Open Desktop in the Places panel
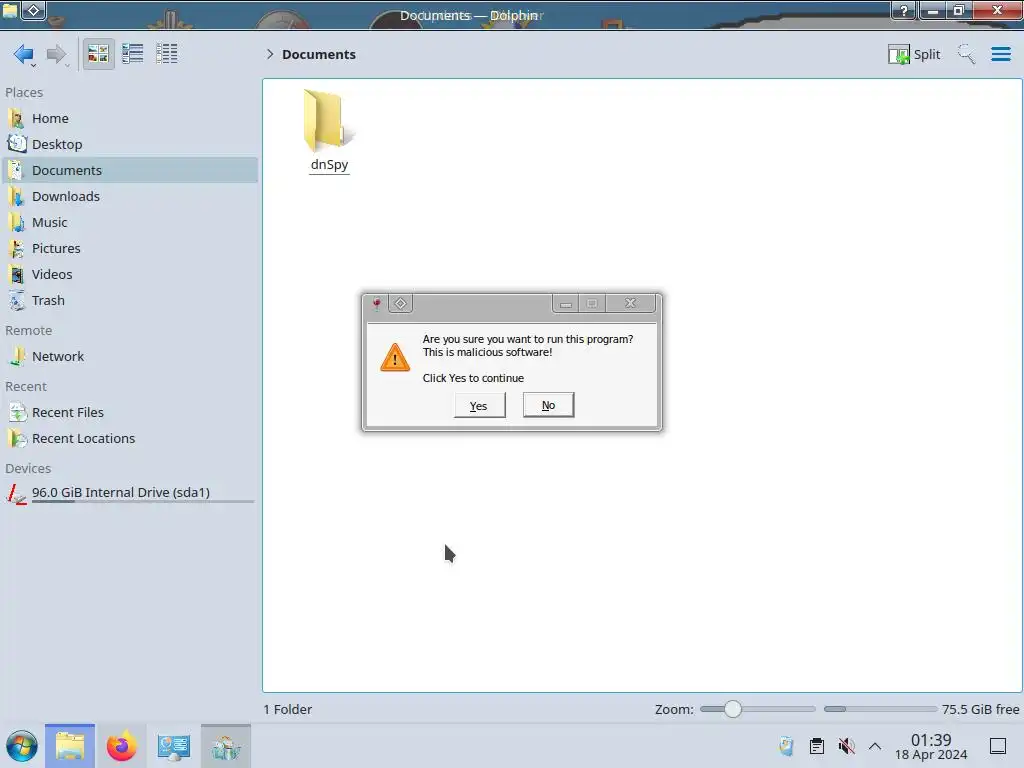 (131, 144)
